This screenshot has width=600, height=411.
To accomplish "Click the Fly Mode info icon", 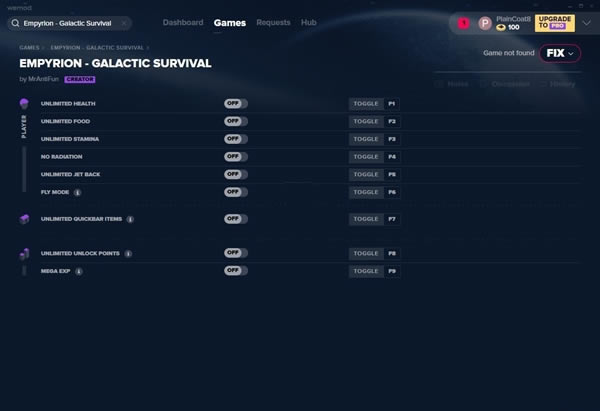I will coord(78,192).
